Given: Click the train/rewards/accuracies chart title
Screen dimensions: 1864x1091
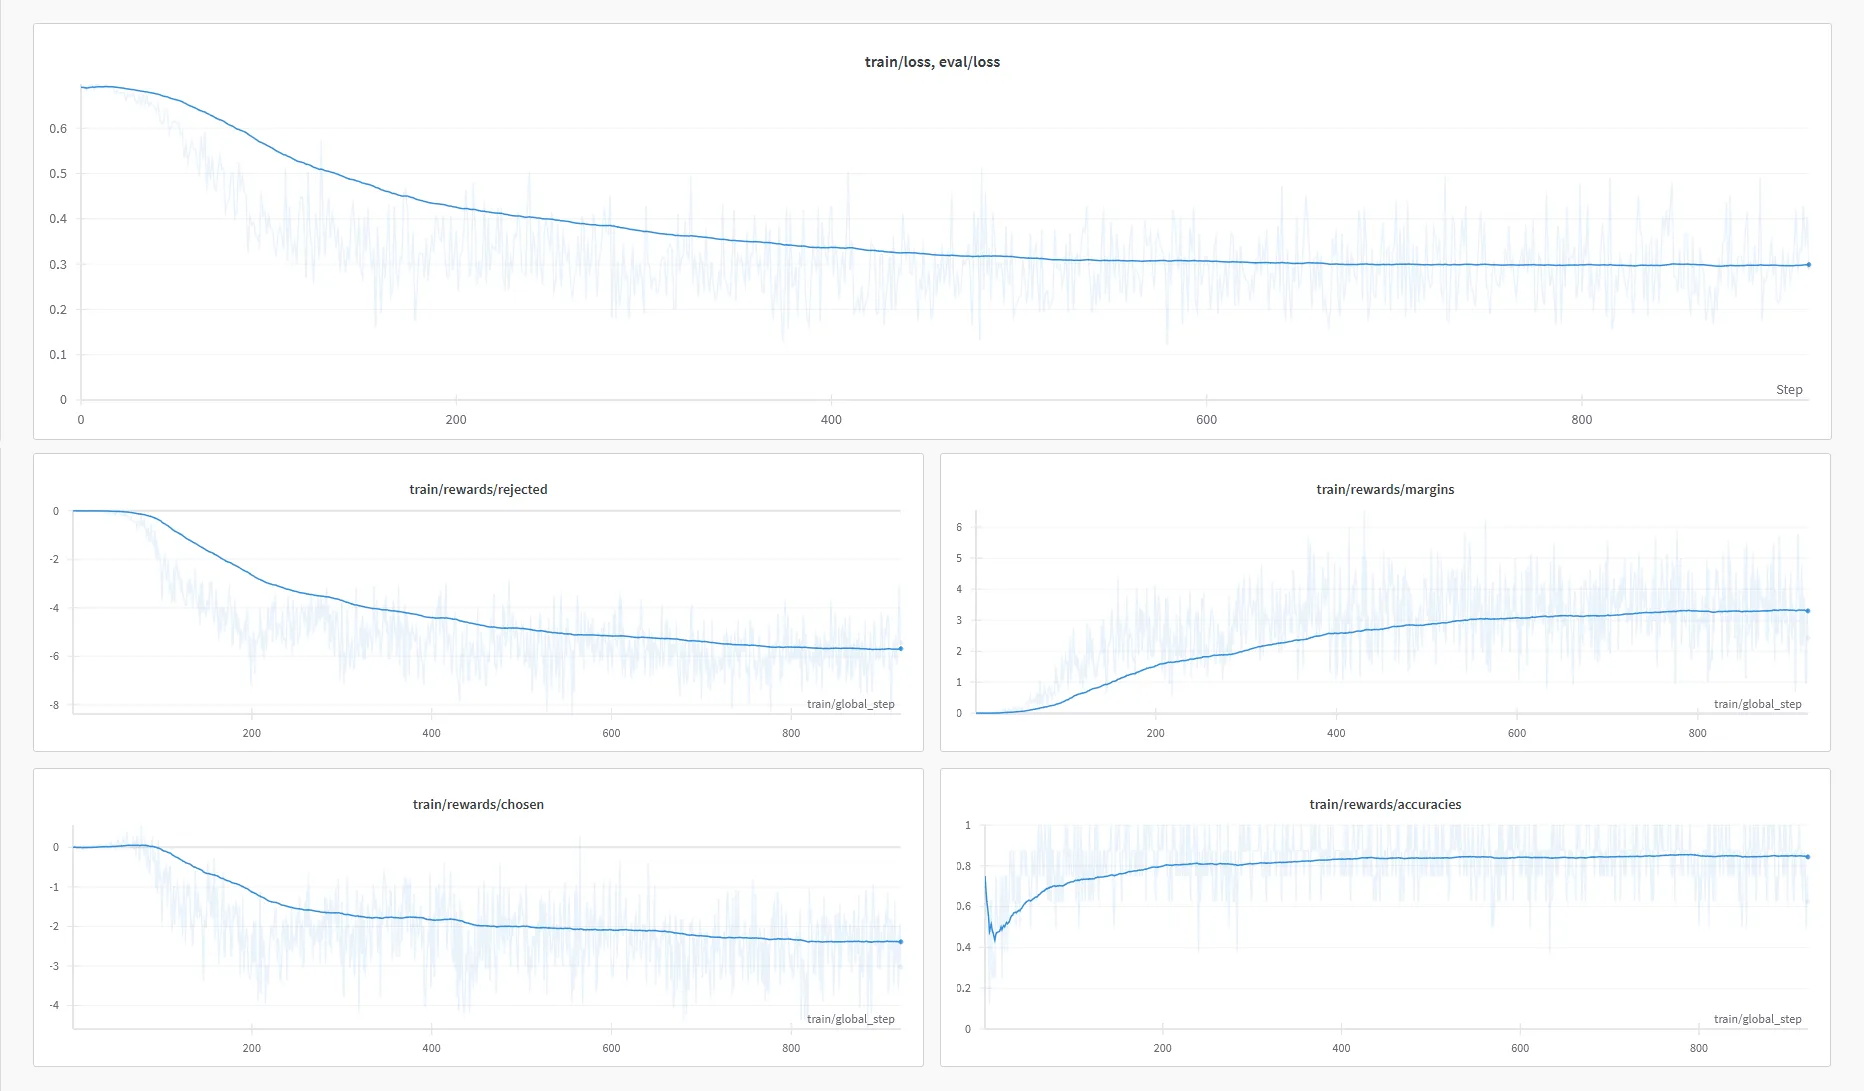Looking at the screenshot, I should (x=1385, y=804).
